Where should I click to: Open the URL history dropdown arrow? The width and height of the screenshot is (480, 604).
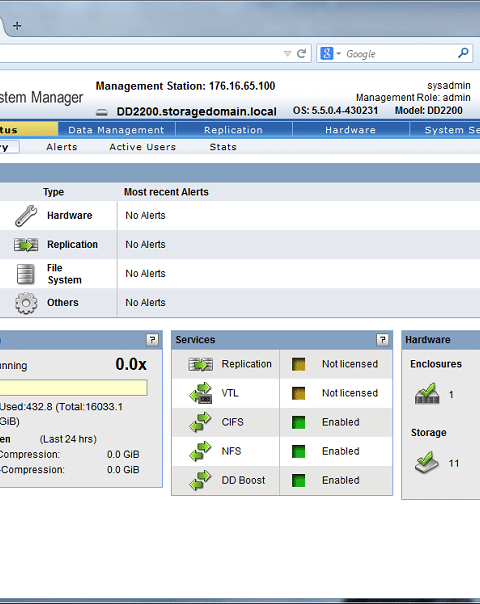(287, 54)
